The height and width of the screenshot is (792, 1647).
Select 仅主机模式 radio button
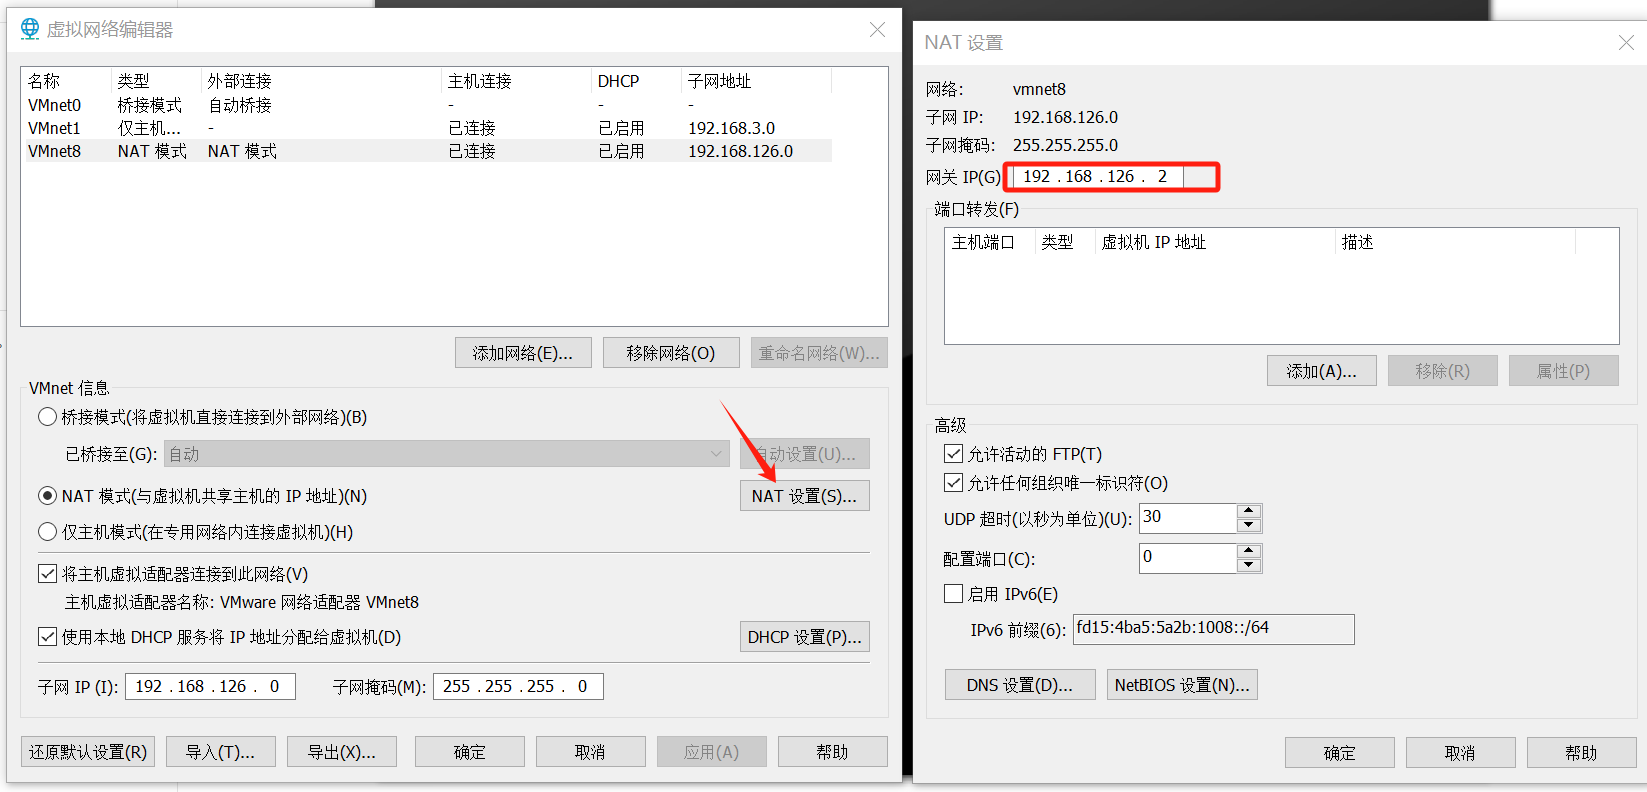[x=47, y=532]
